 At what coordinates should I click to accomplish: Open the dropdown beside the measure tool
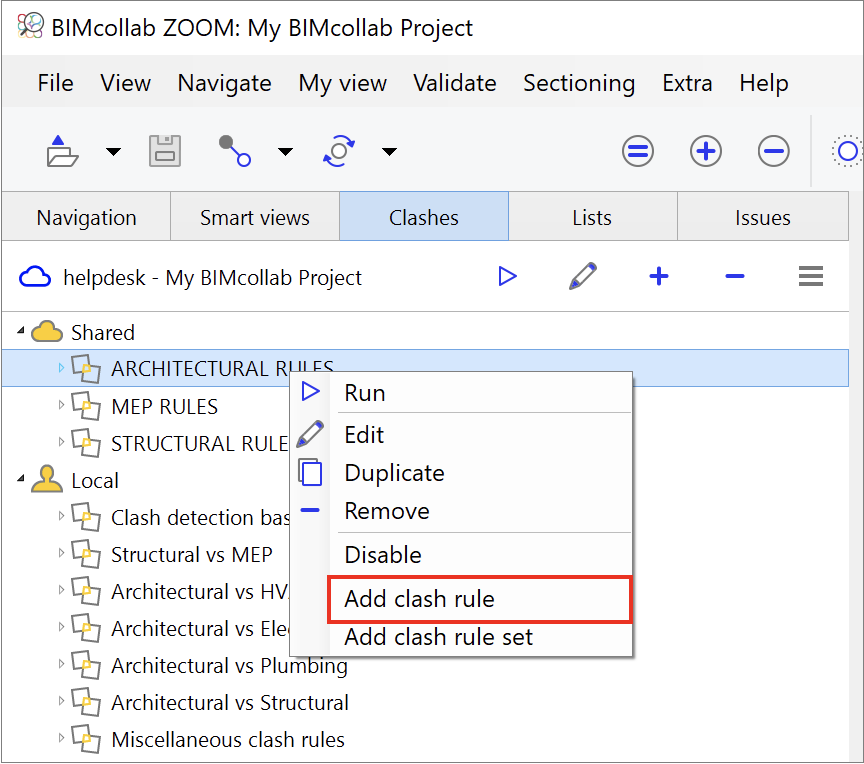coord(285,151)
